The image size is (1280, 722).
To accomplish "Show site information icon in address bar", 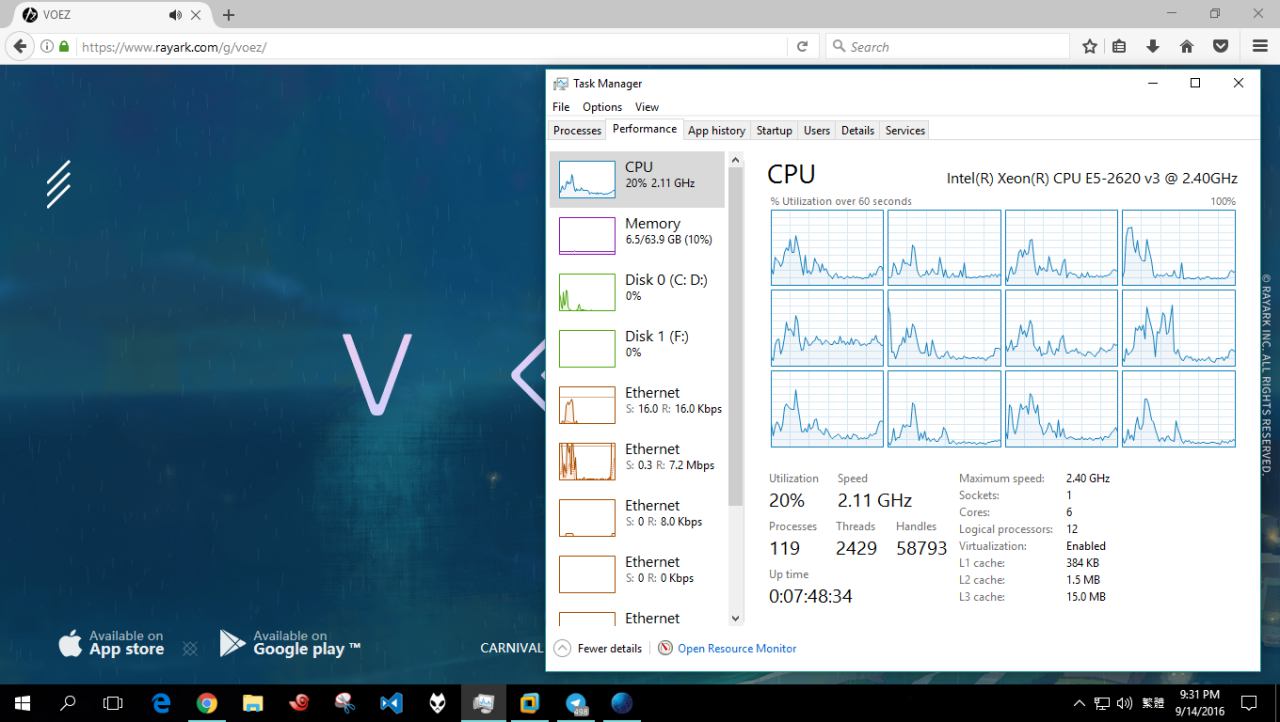I will [x=47, y=46].
